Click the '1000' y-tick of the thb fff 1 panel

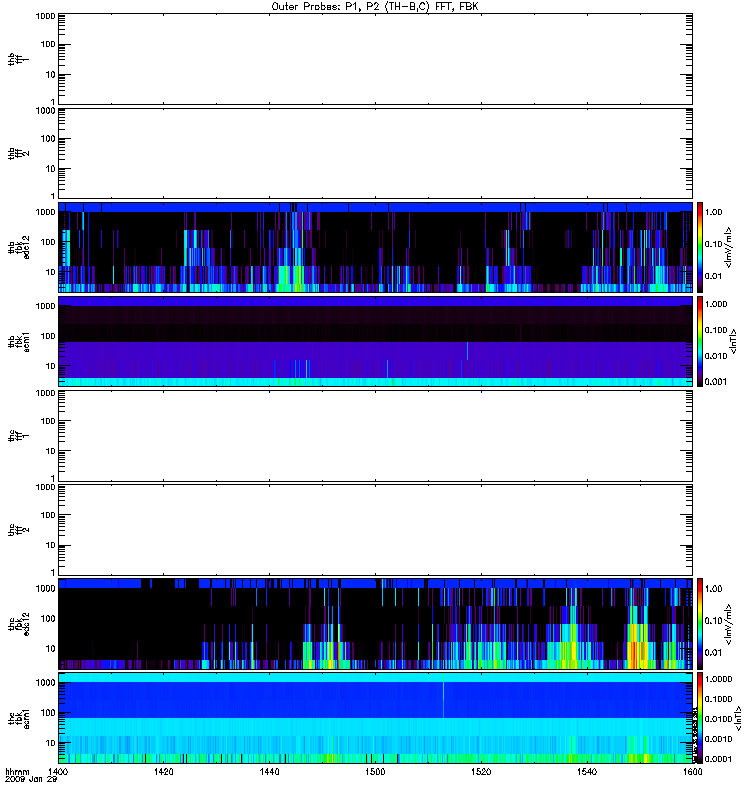point(45,16)
